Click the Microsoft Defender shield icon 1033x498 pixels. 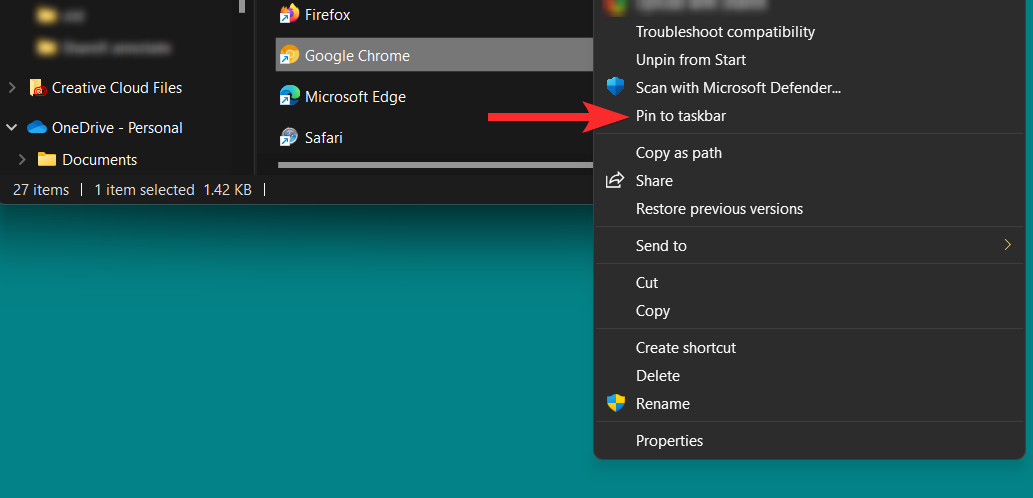[x=616, y=88]
